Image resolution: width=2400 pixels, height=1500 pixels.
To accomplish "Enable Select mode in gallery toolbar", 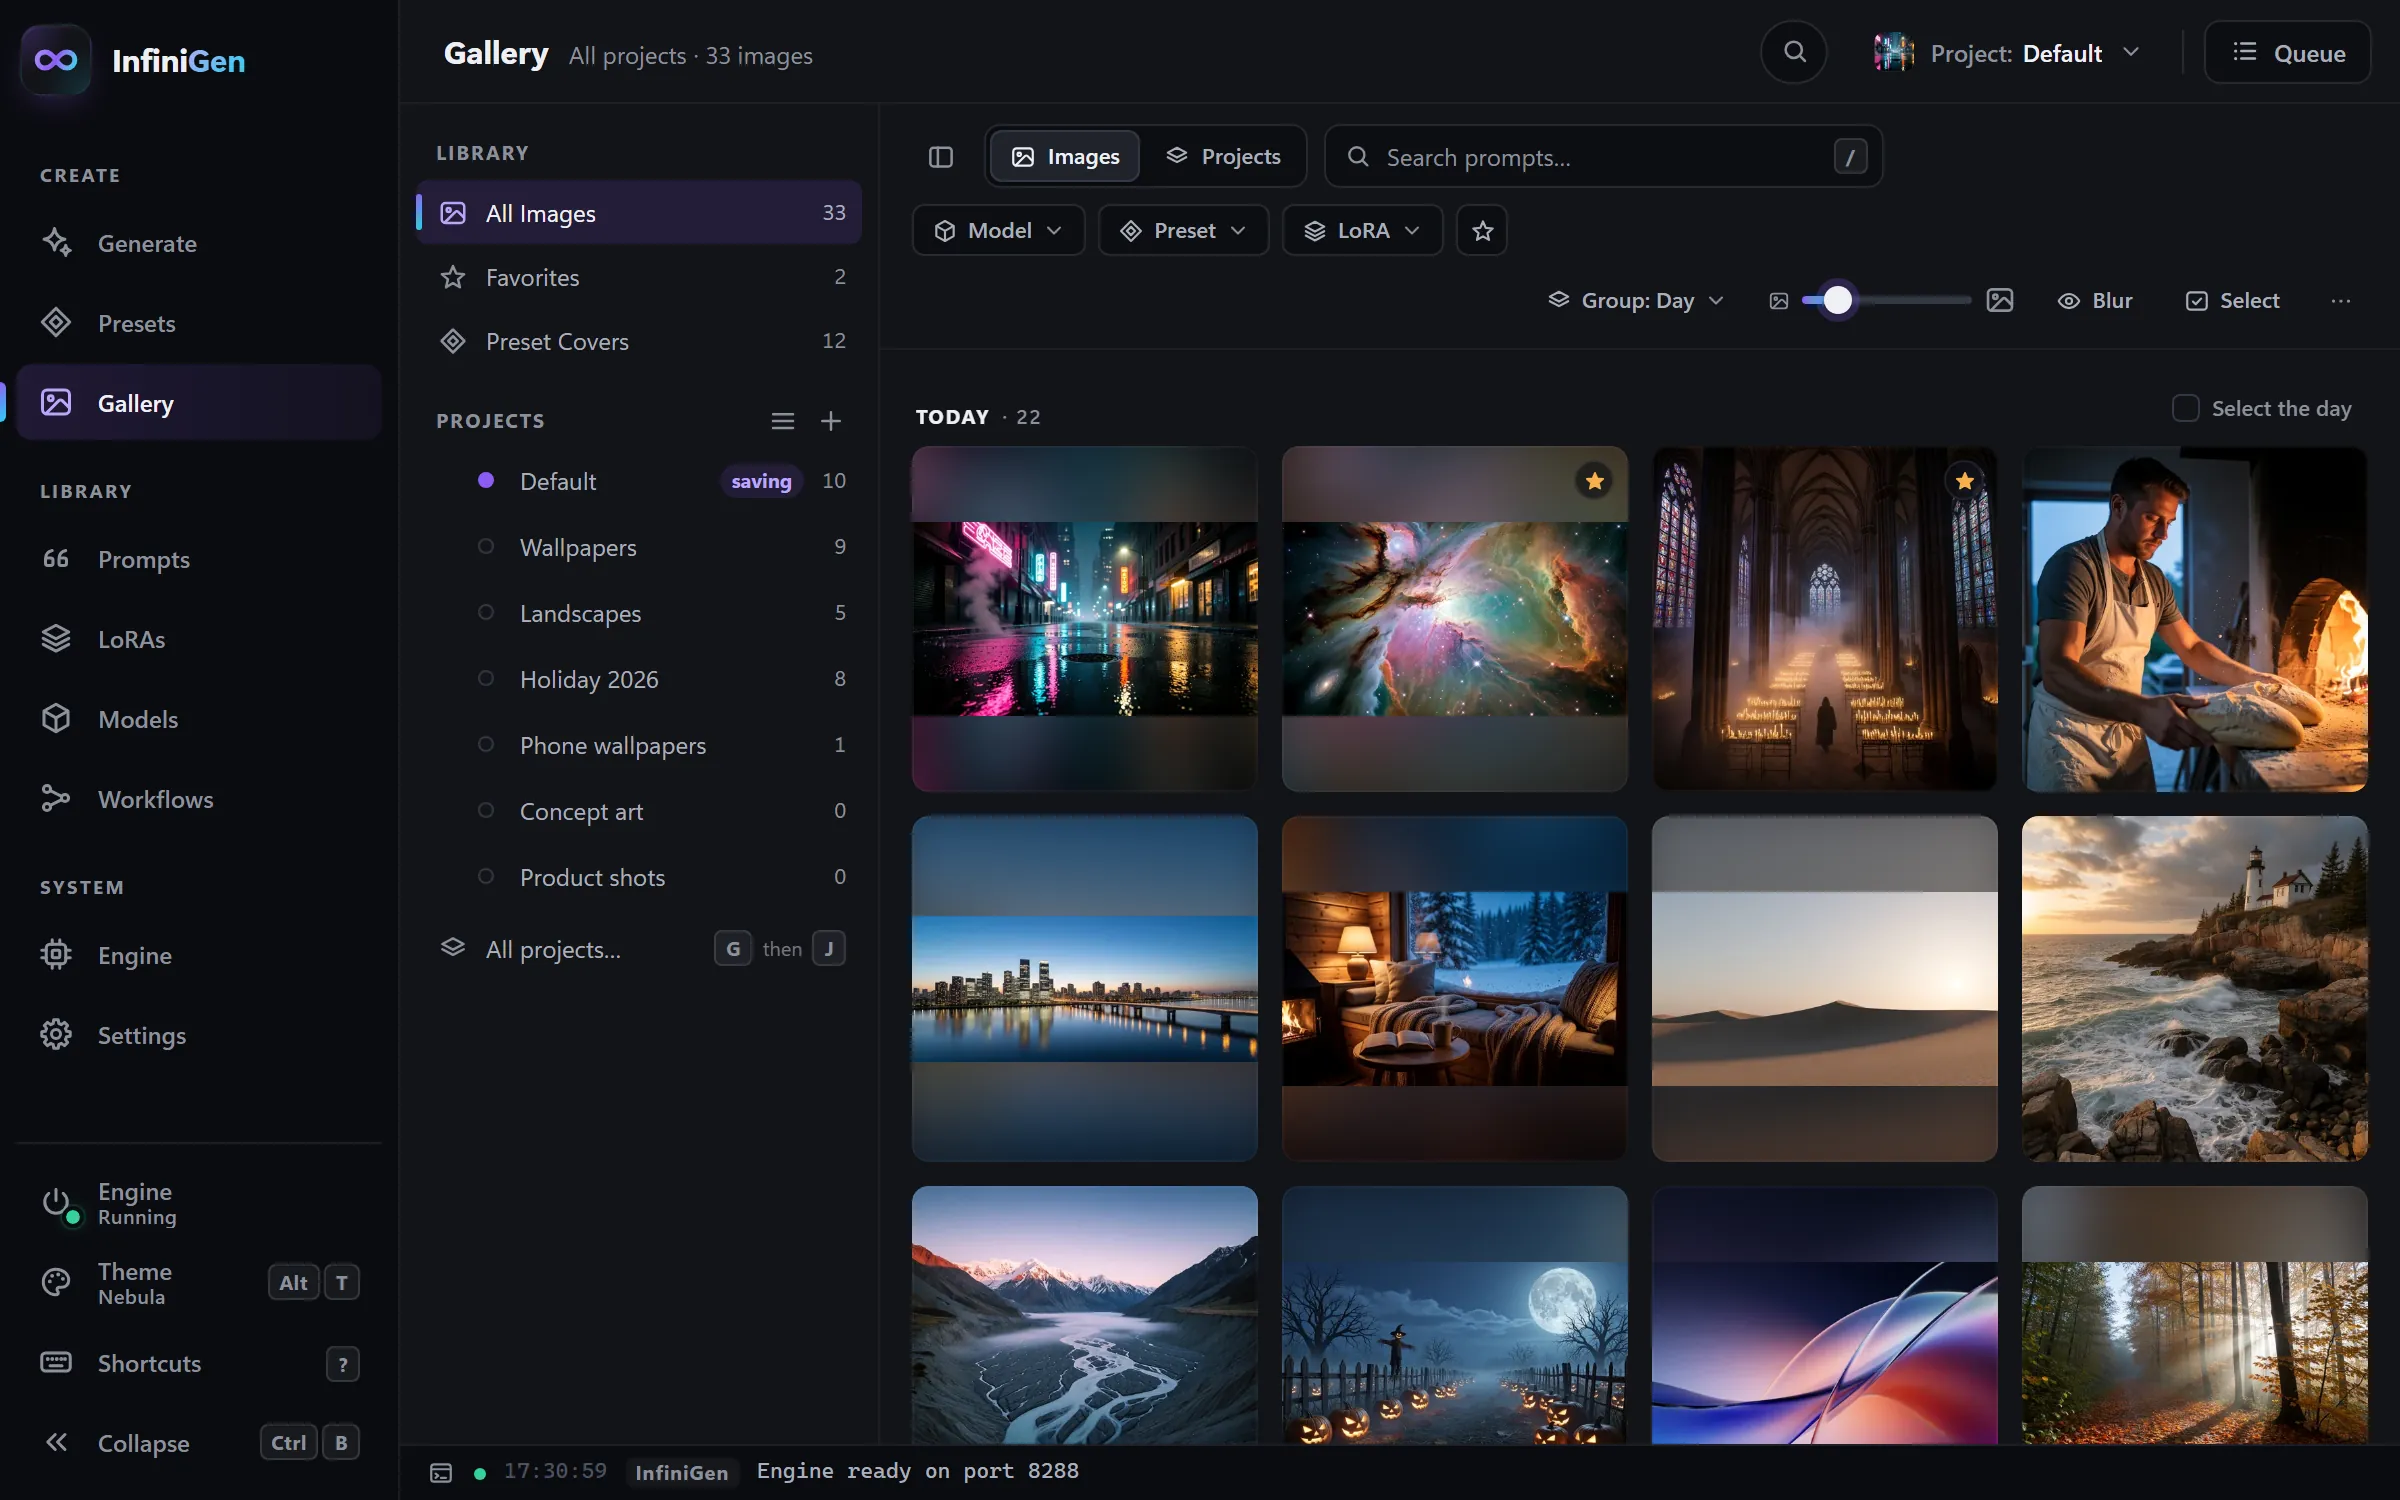I will pos(2232,301).
